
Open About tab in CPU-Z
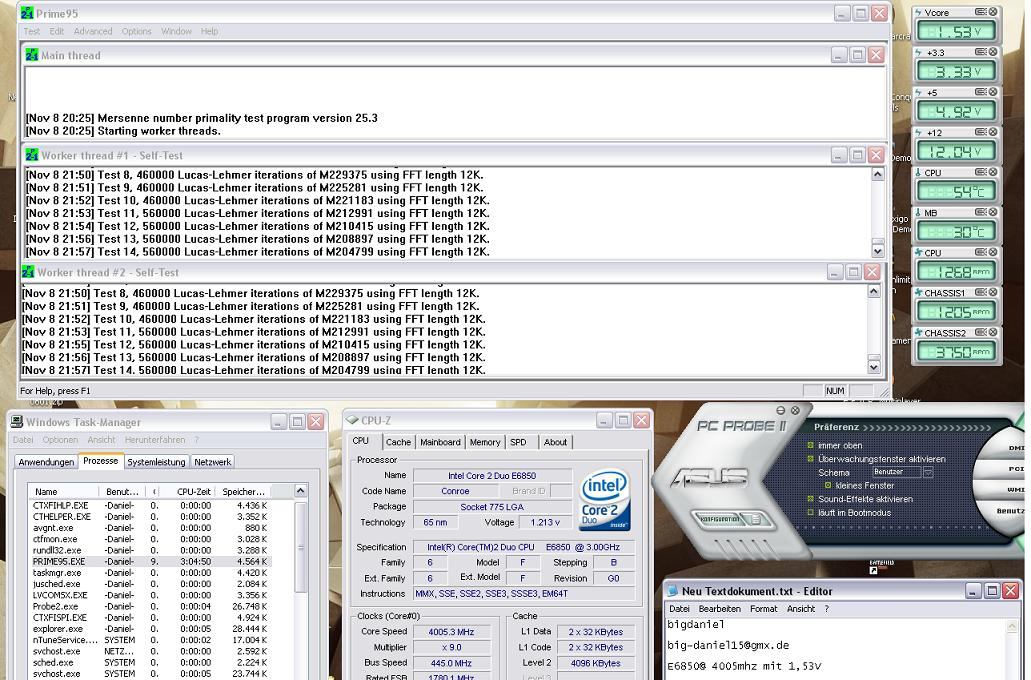pyautogui.click(x=555, y=442)
